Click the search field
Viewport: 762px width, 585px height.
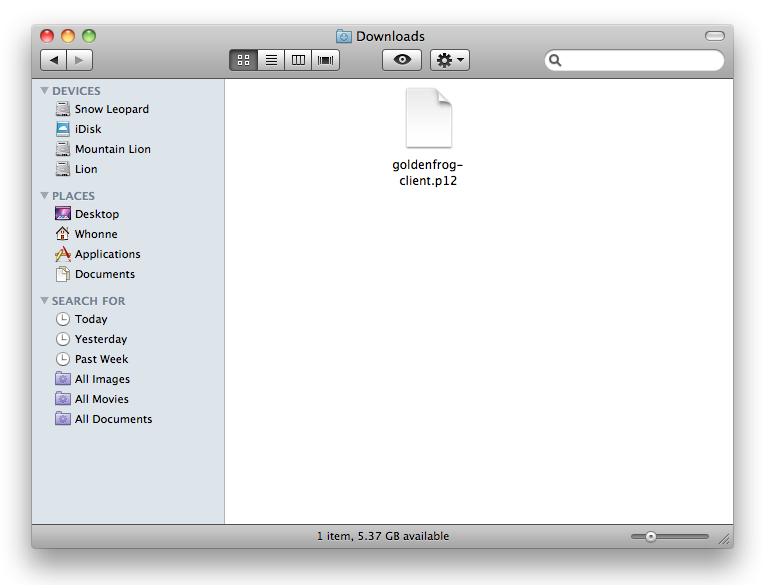click(x=634, y=60)
